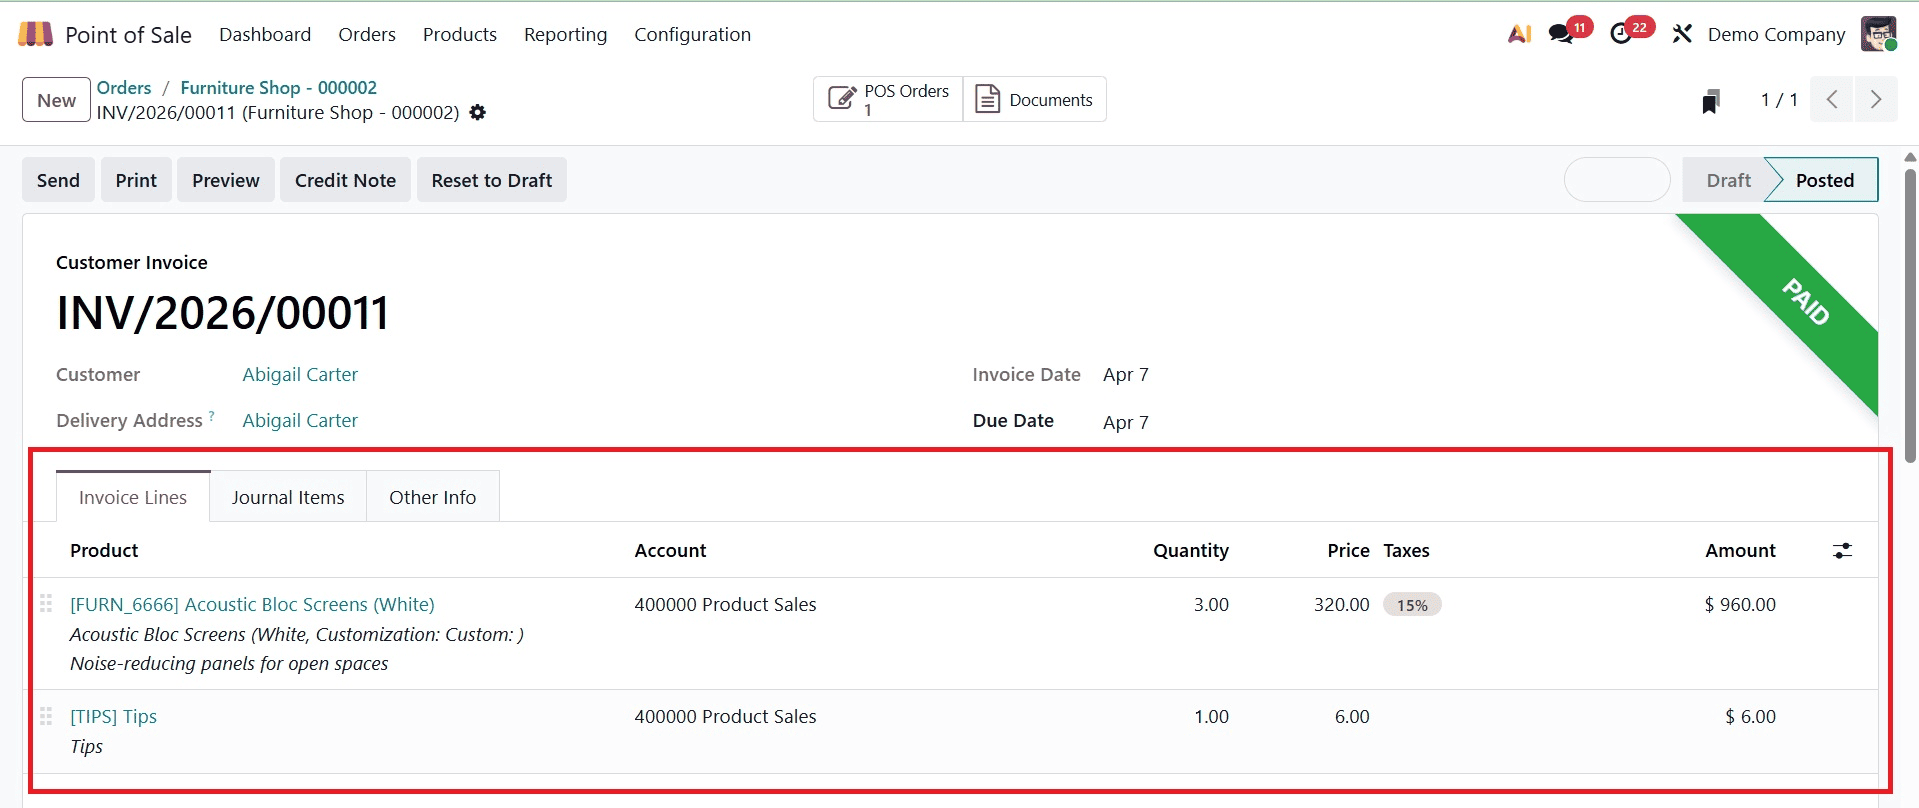Viewport: 1919px width, 808px height.
Task: Click the Price column header
Action: pos(1348,550)
